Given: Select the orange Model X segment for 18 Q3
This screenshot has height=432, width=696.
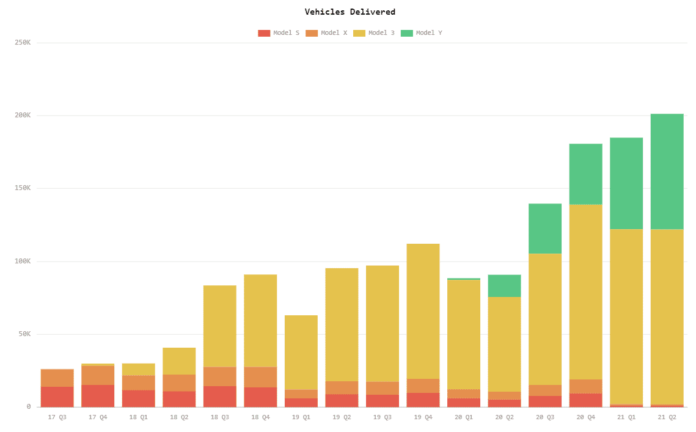Looking at the screenshot, I should (x=220, y=377).
